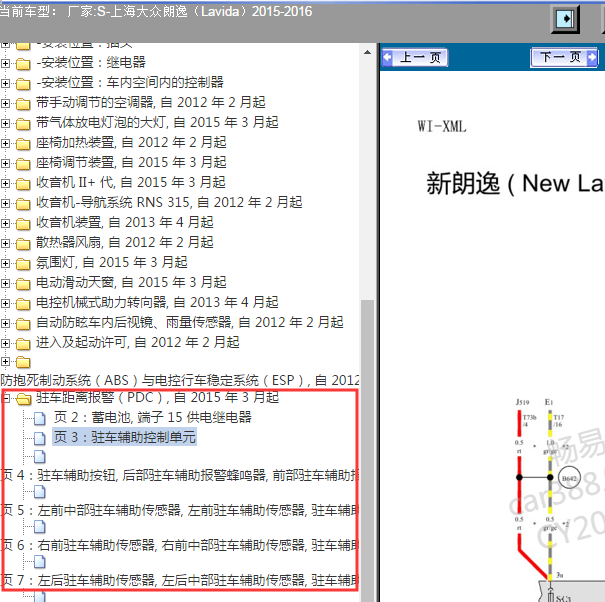Click folder icon of -安装位置：继电器

[23, 63]
